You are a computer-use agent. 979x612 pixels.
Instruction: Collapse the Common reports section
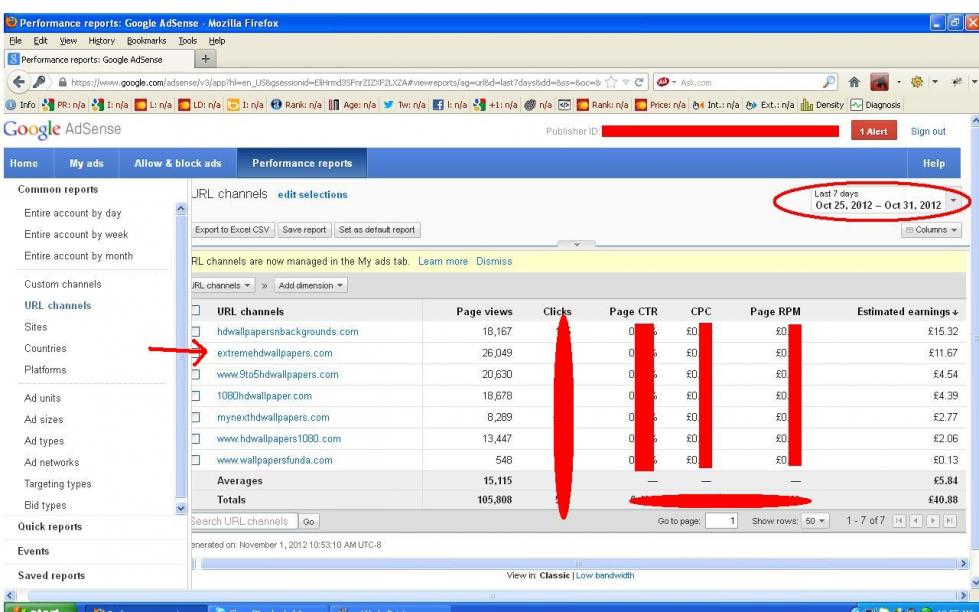pos(58,189)
